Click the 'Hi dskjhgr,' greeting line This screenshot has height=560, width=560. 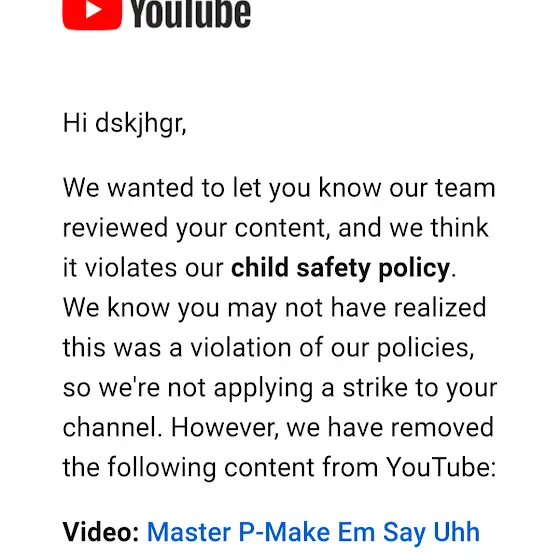tap(125, 123)
